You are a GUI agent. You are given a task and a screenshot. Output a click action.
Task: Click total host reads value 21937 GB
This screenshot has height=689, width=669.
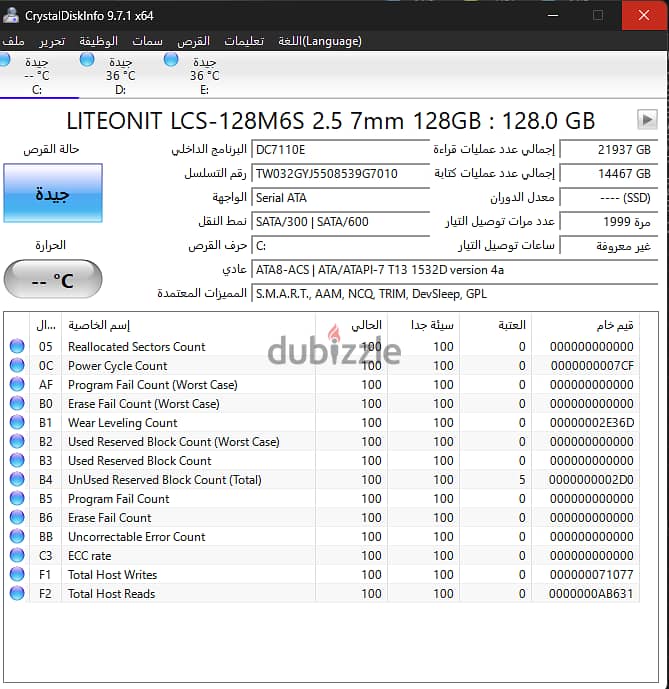(609, 150)
